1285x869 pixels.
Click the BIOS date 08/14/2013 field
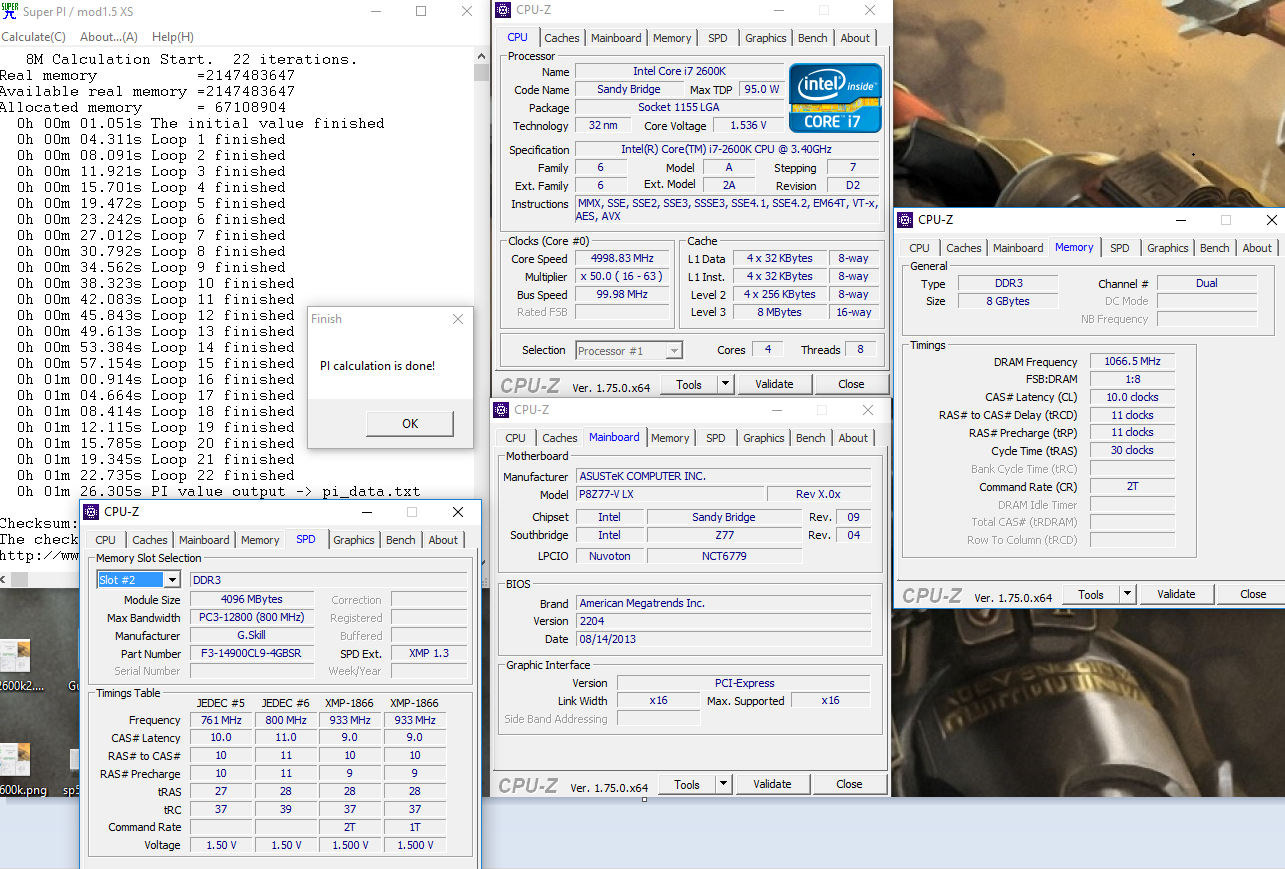click(x=724, y=639)
